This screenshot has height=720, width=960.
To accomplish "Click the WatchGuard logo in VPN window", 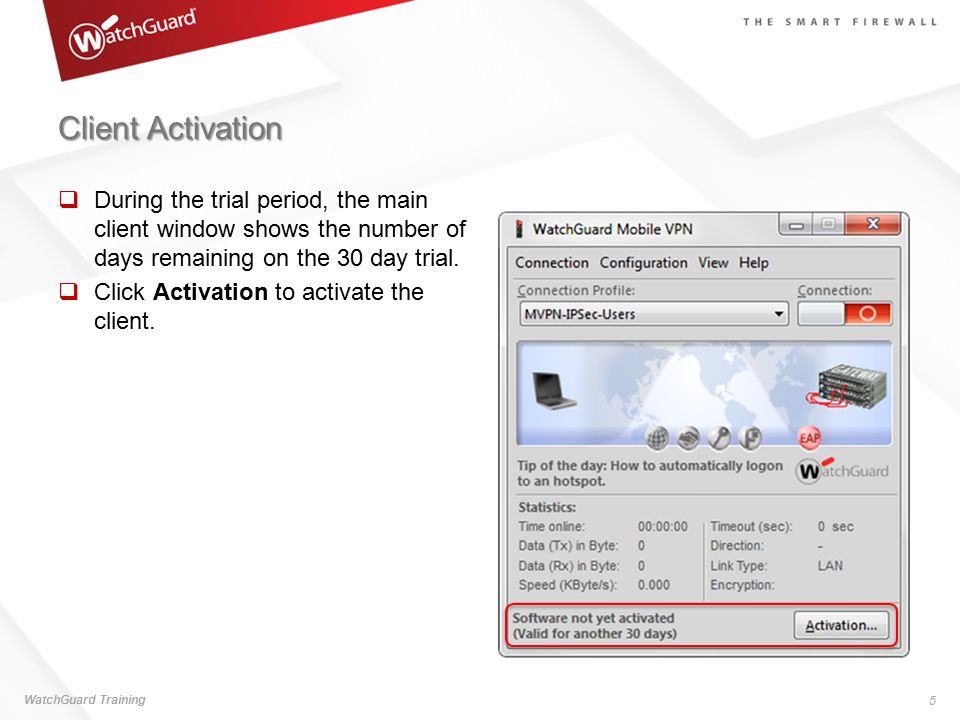I will [x=842, y=470].
